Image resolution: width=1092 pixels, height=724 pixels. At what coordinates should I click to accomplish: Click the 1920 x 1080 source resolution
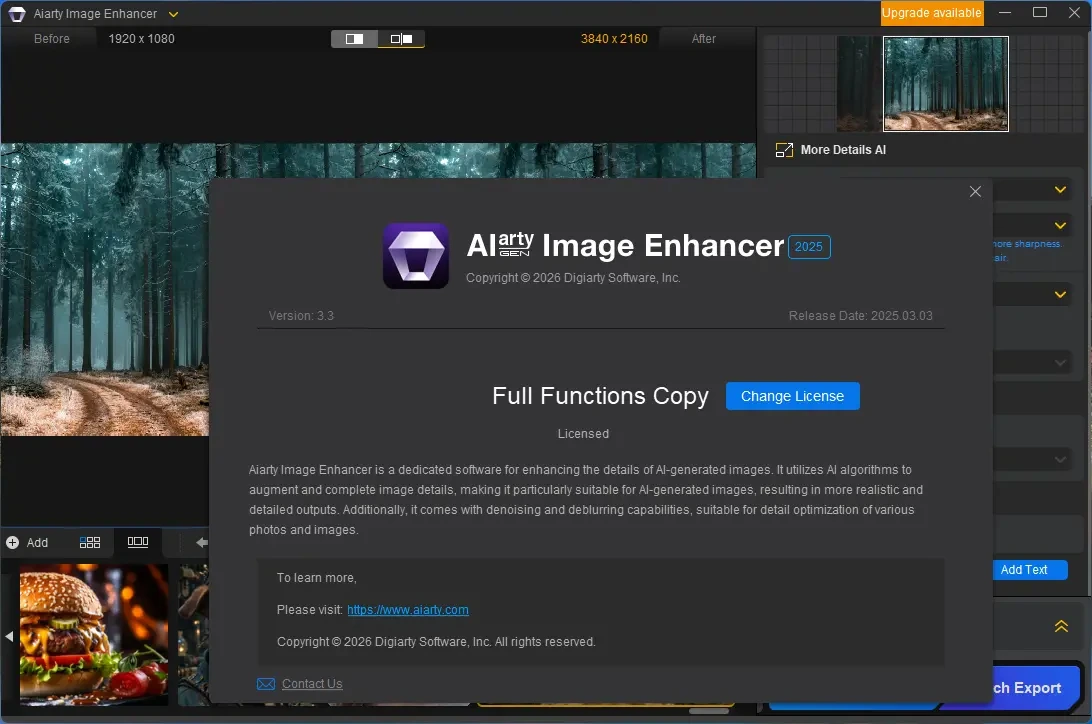[x=141, y=39]
